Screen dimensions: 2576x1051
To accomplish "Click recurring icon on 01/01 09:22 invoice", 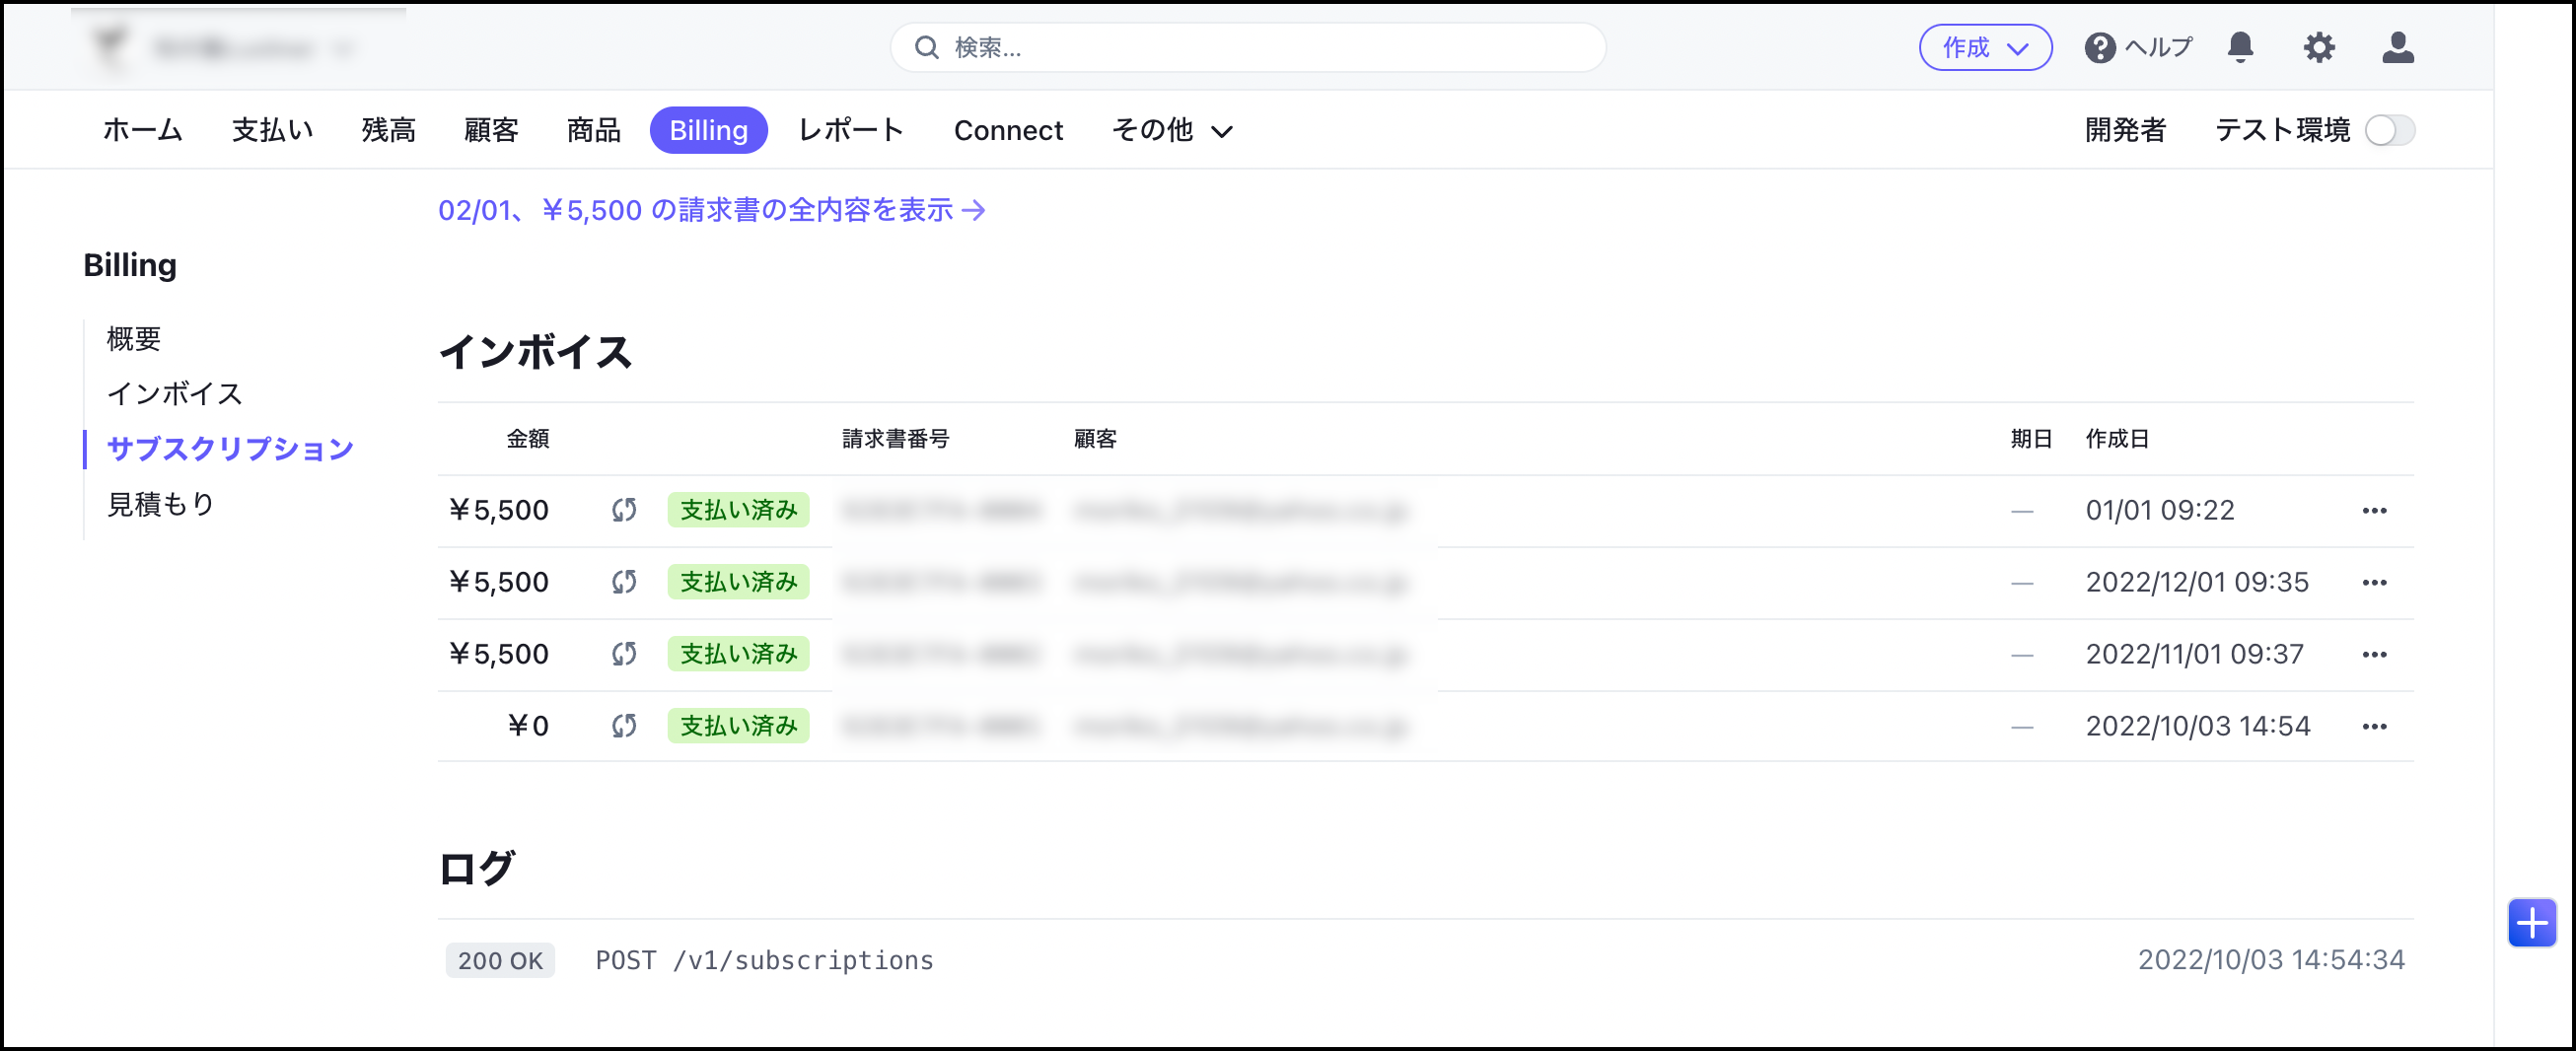I will 624,510.
